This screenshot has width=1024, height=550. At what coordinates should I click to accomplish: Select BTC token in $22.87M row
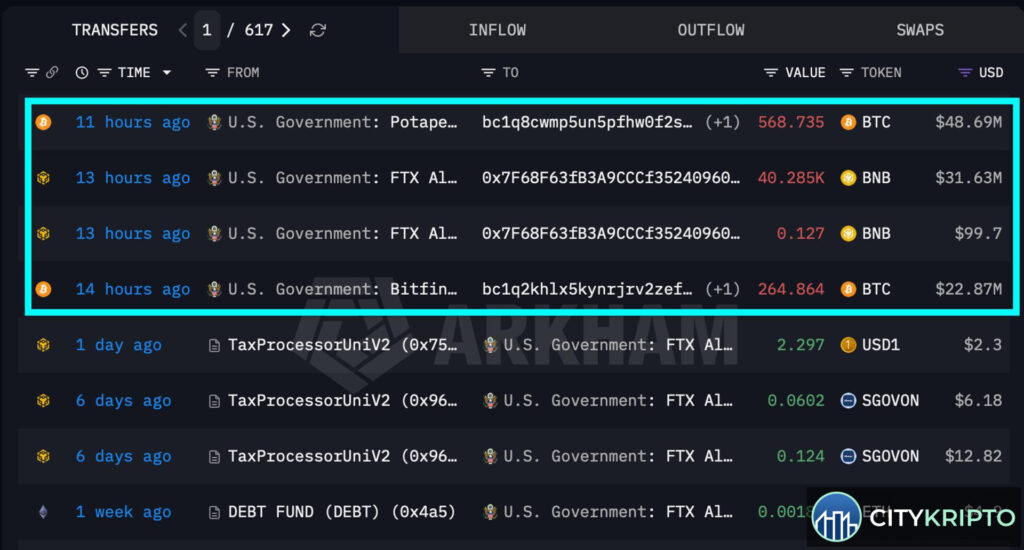[x=876, y=289]
